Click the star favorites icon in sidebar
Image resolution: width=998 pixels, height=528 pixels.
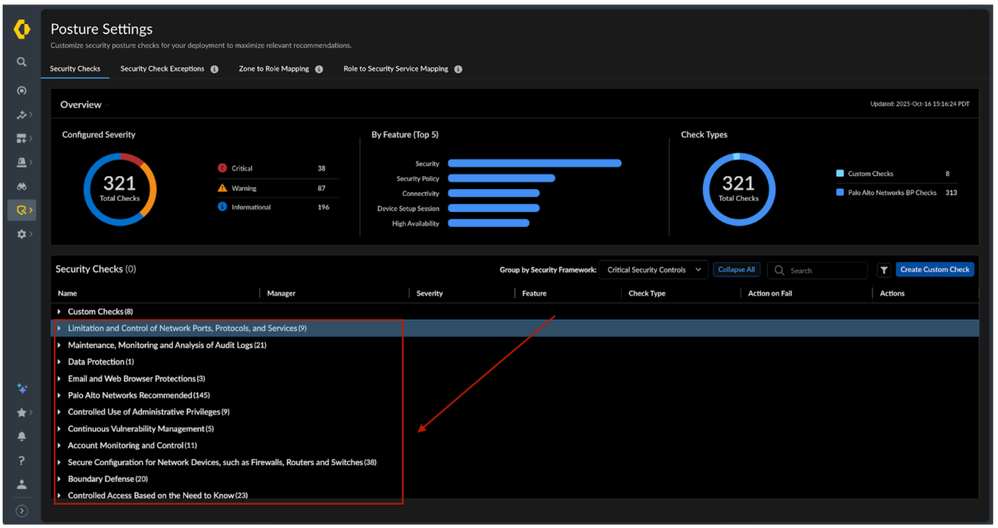point(21,412)
